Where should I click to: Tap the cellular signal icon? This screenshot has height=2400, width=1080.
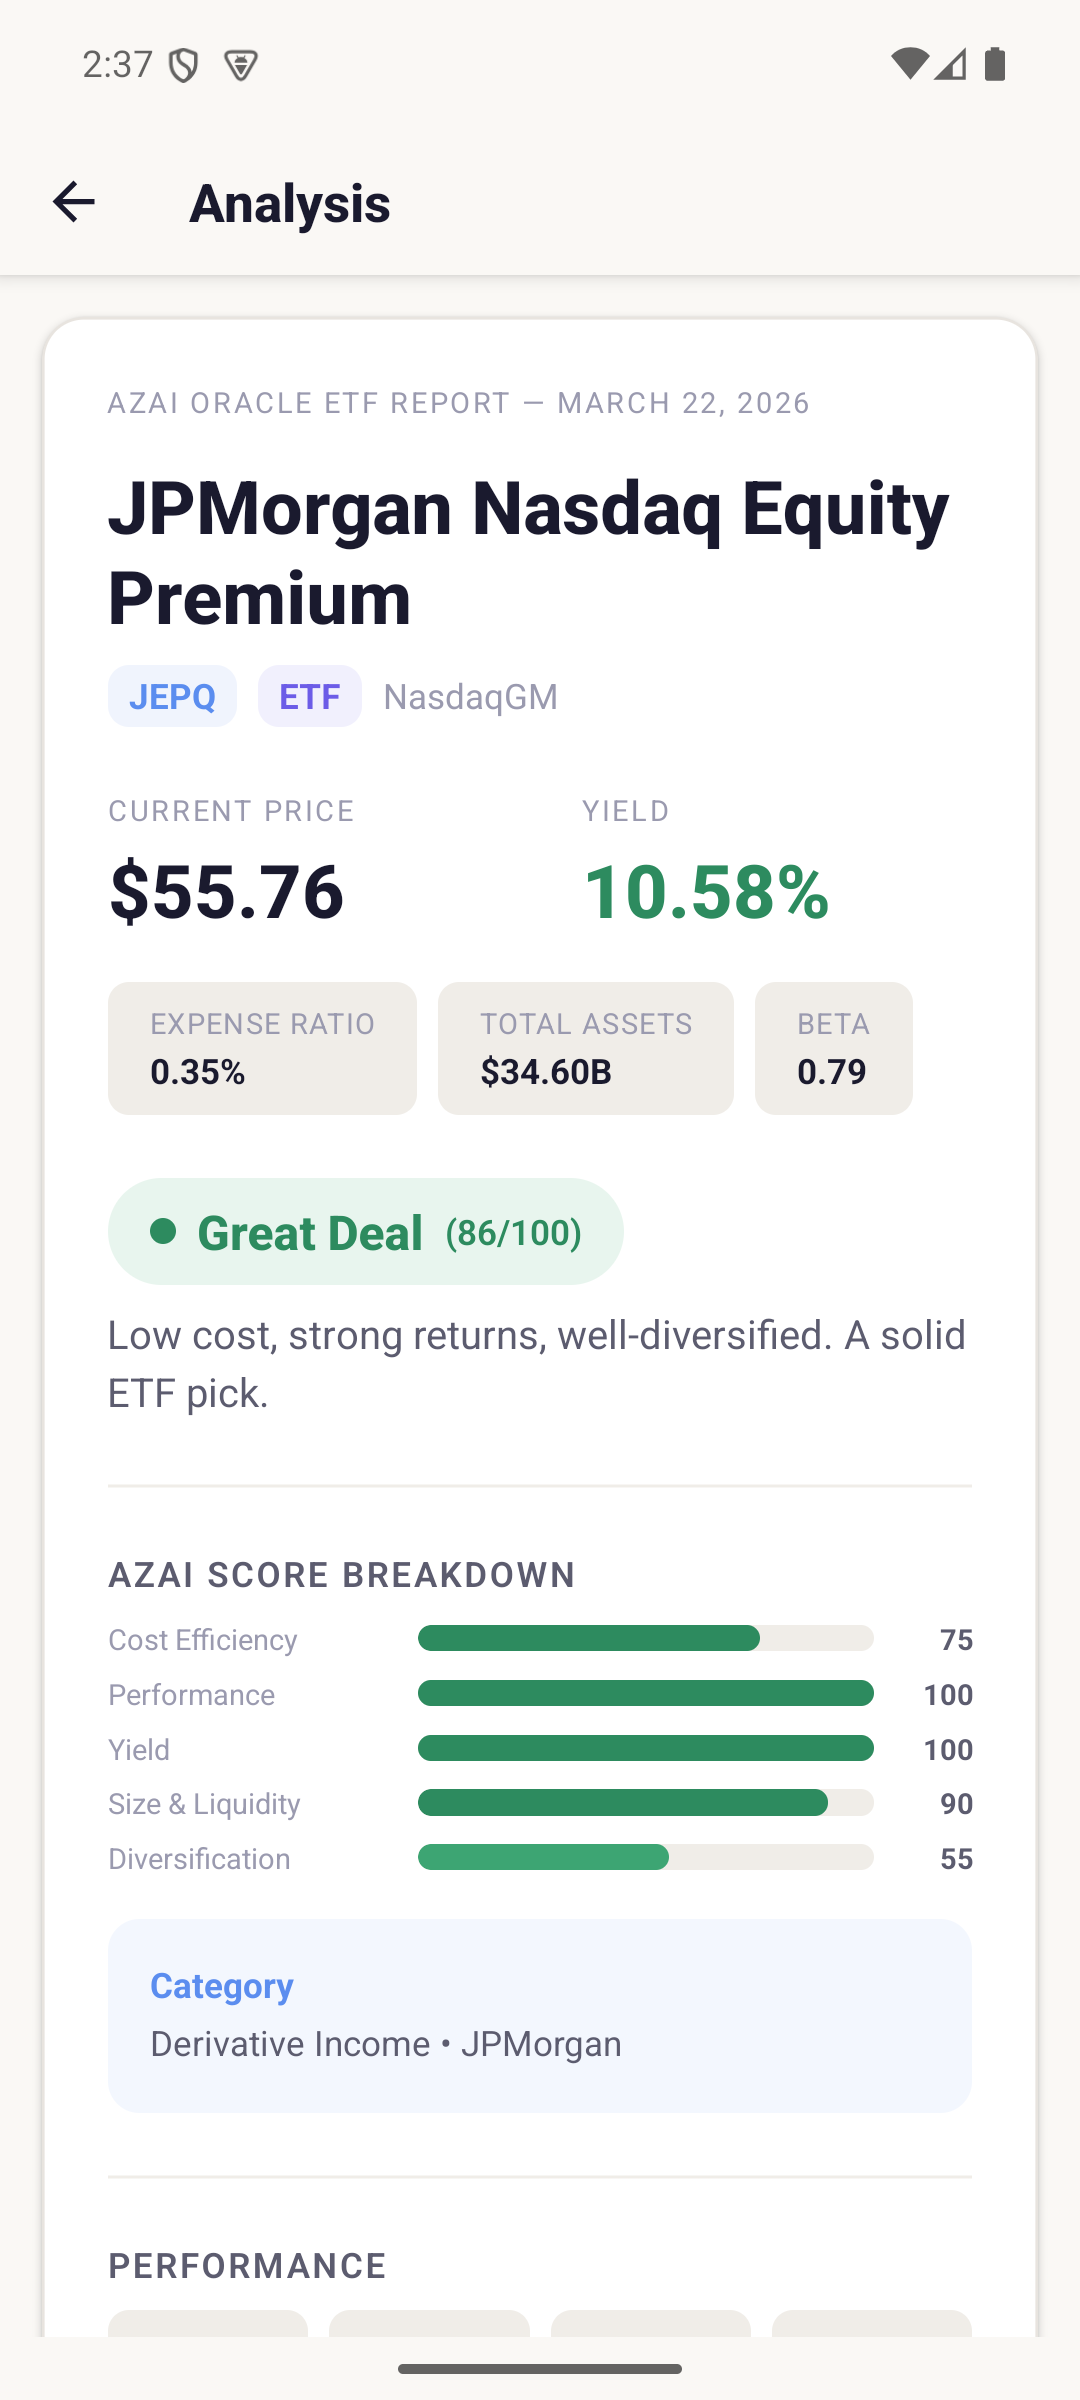[952, 62]
